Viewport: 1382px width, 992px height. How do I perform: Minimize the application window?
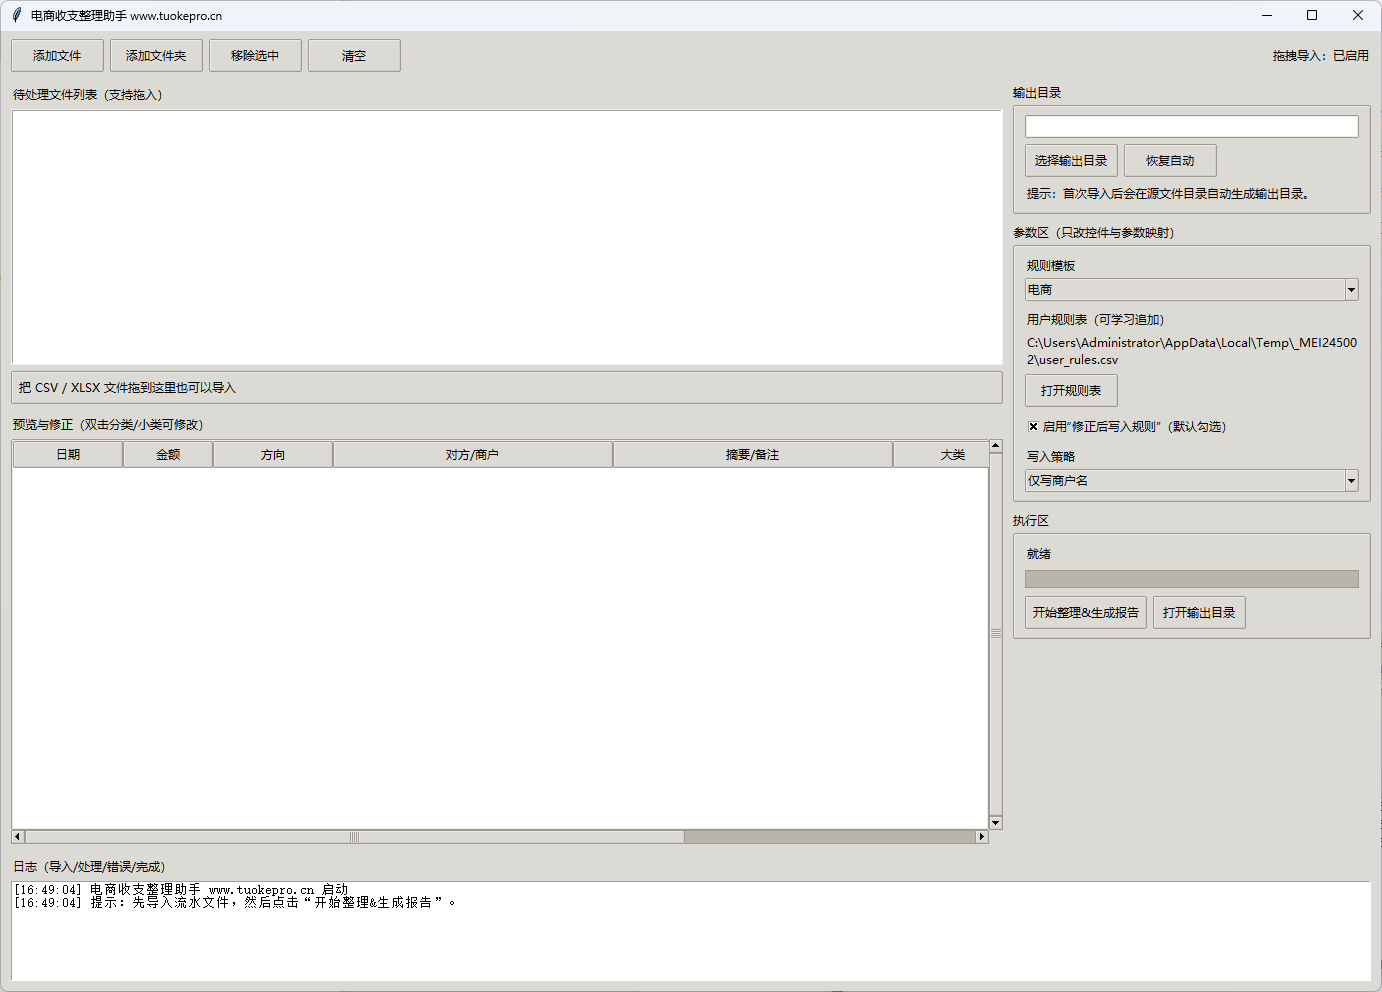point(1267,15)
